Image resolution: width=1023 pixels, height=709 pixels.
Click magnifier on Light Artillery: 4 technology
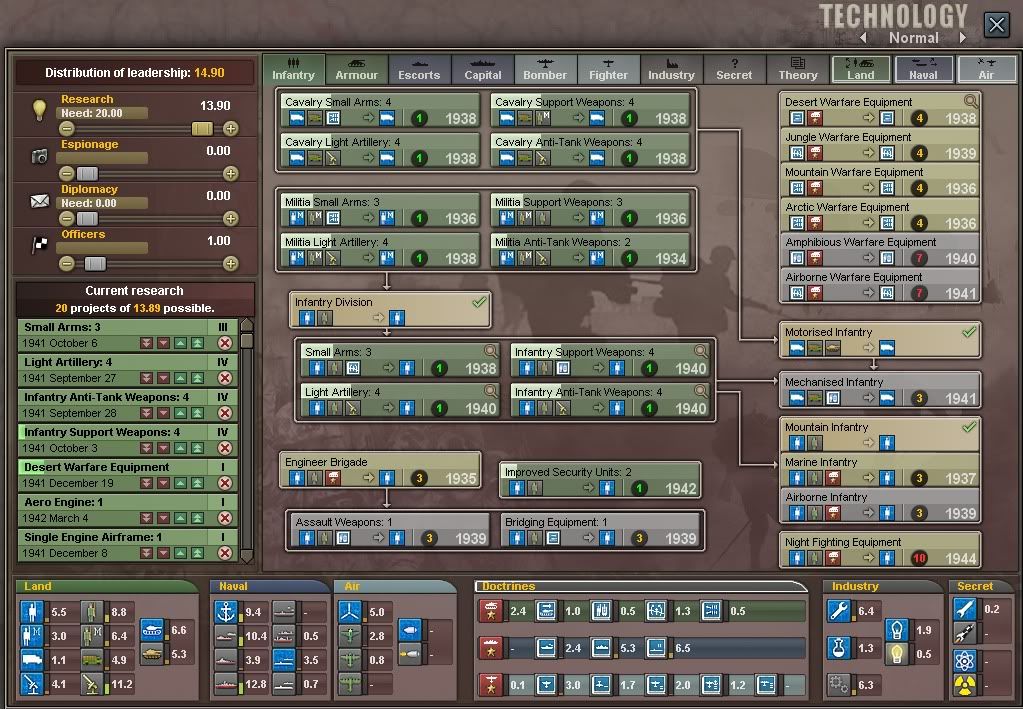coord(491,391)
